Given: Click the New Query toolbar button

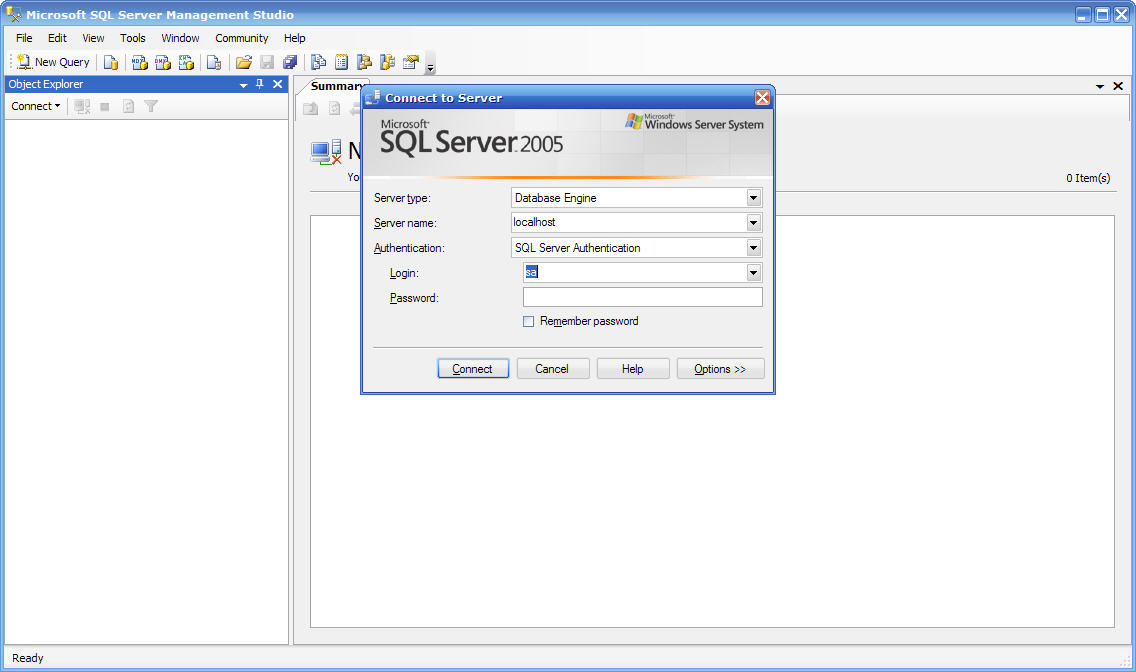Looking at the screenshot, I should tap(53, 62).
